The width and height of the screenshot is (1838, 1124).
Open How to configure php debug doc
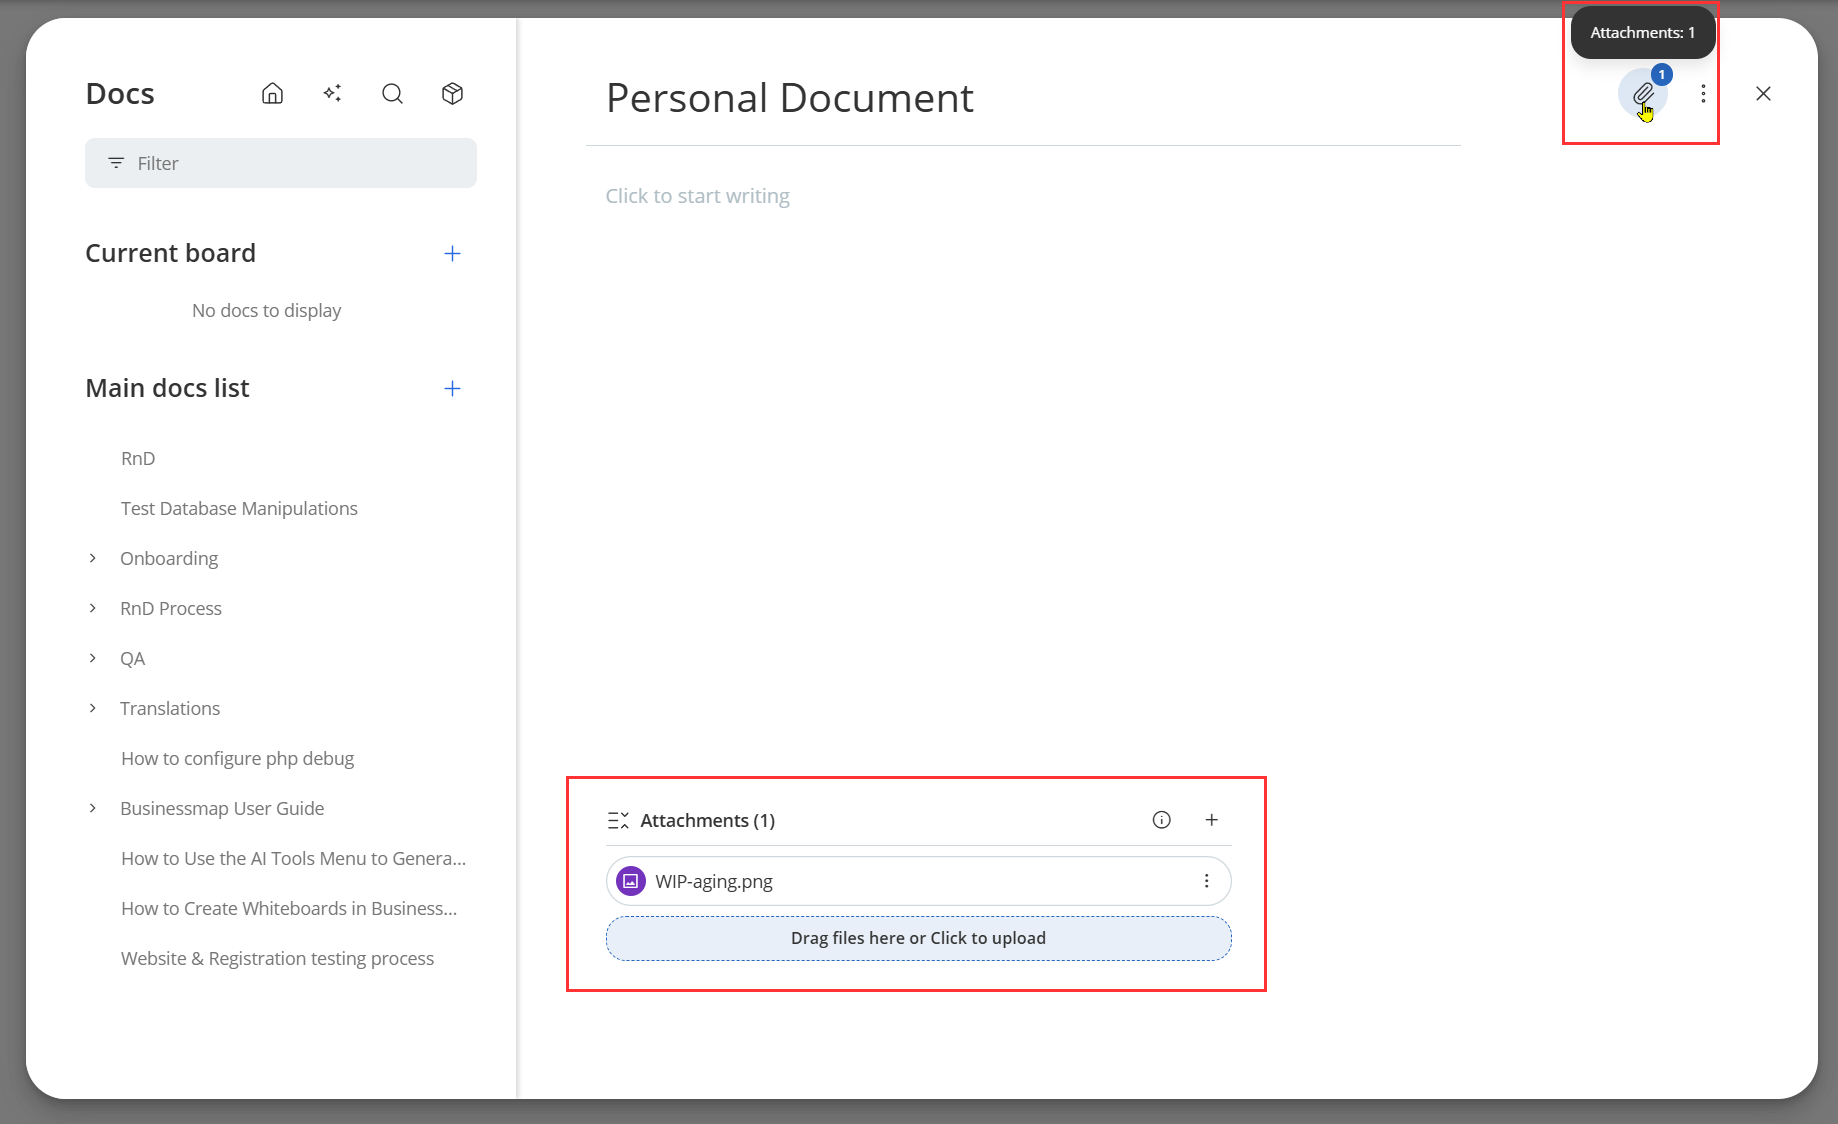(237, 758)
